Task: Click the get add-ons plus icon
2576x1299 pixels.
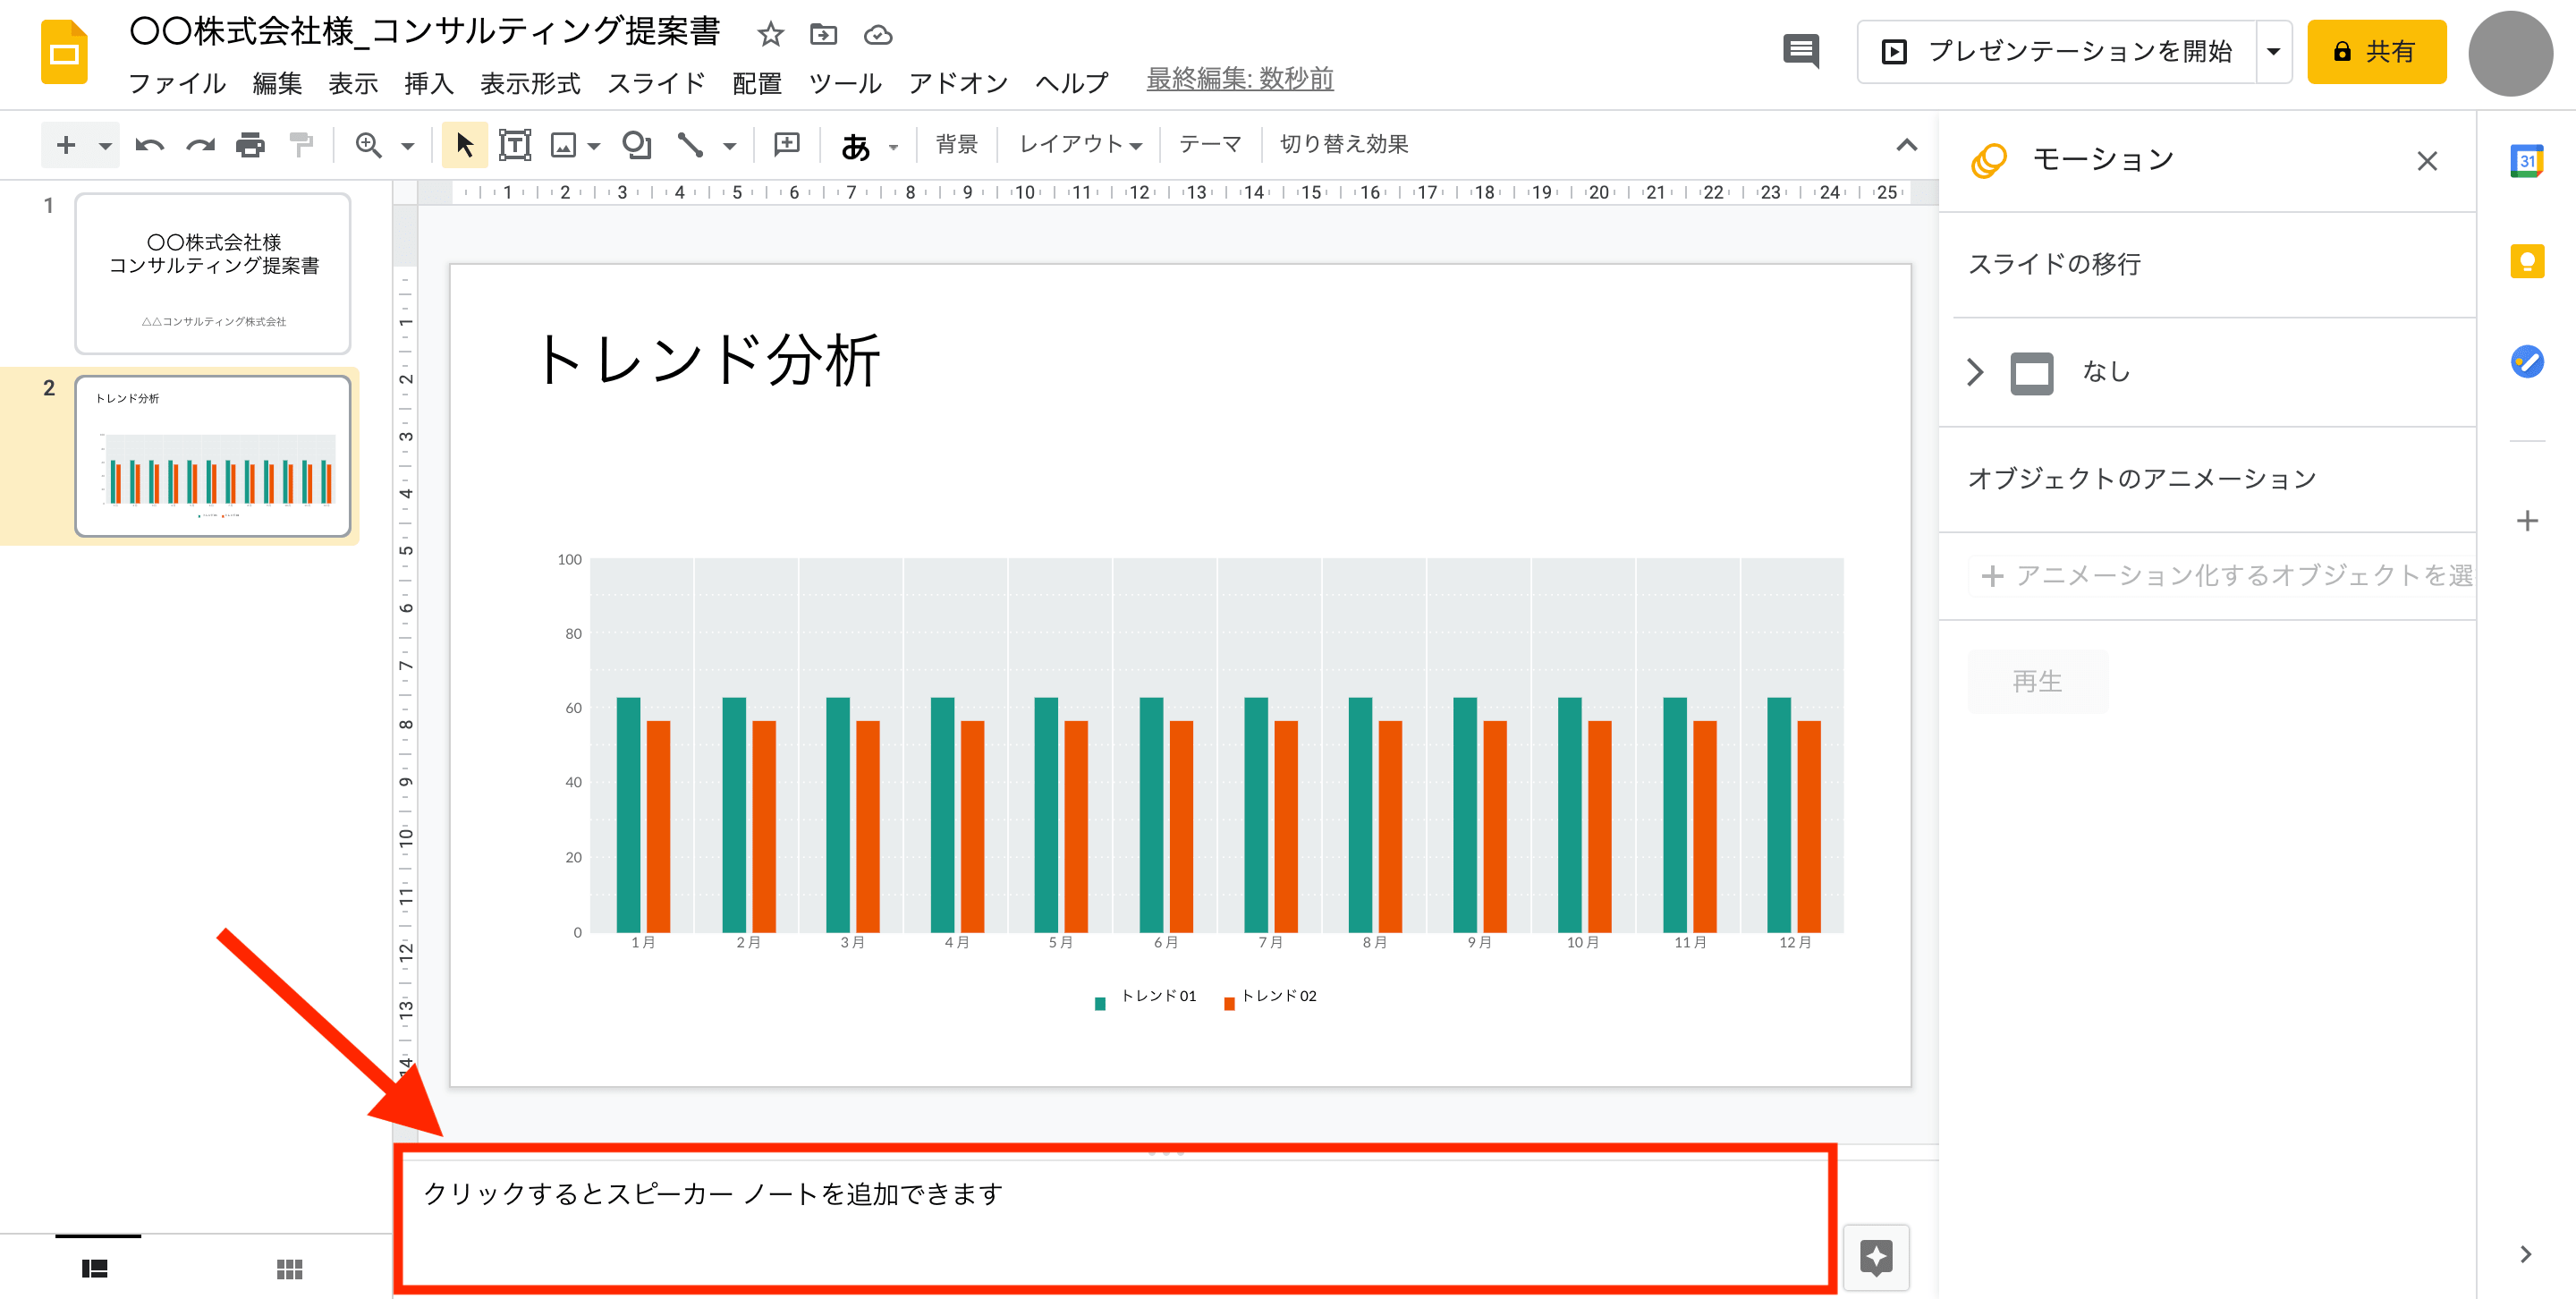Action: click(2527, 521)
